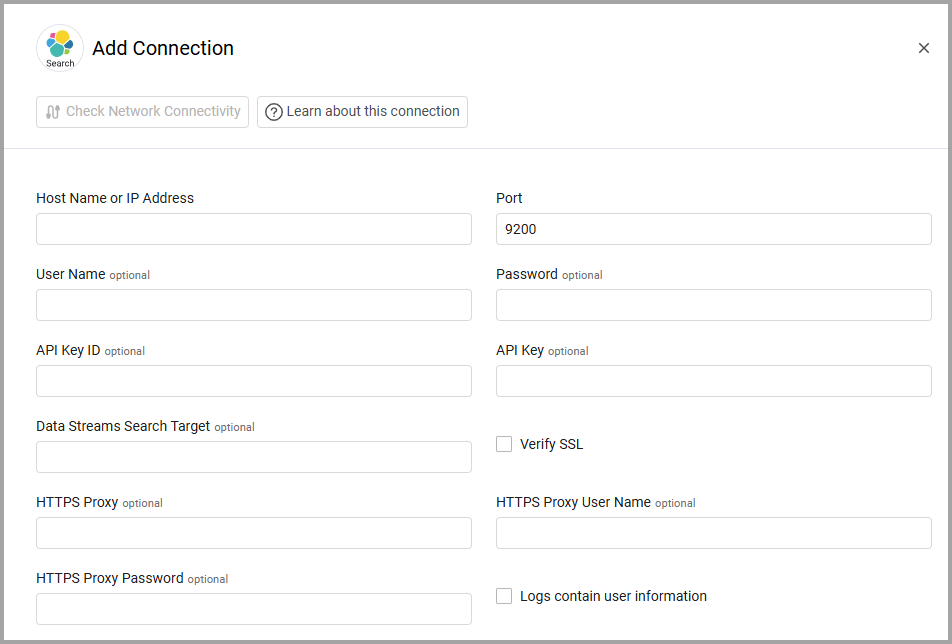
Task: Enable the Verify SSL checkbox
Action: pos(504,444)
